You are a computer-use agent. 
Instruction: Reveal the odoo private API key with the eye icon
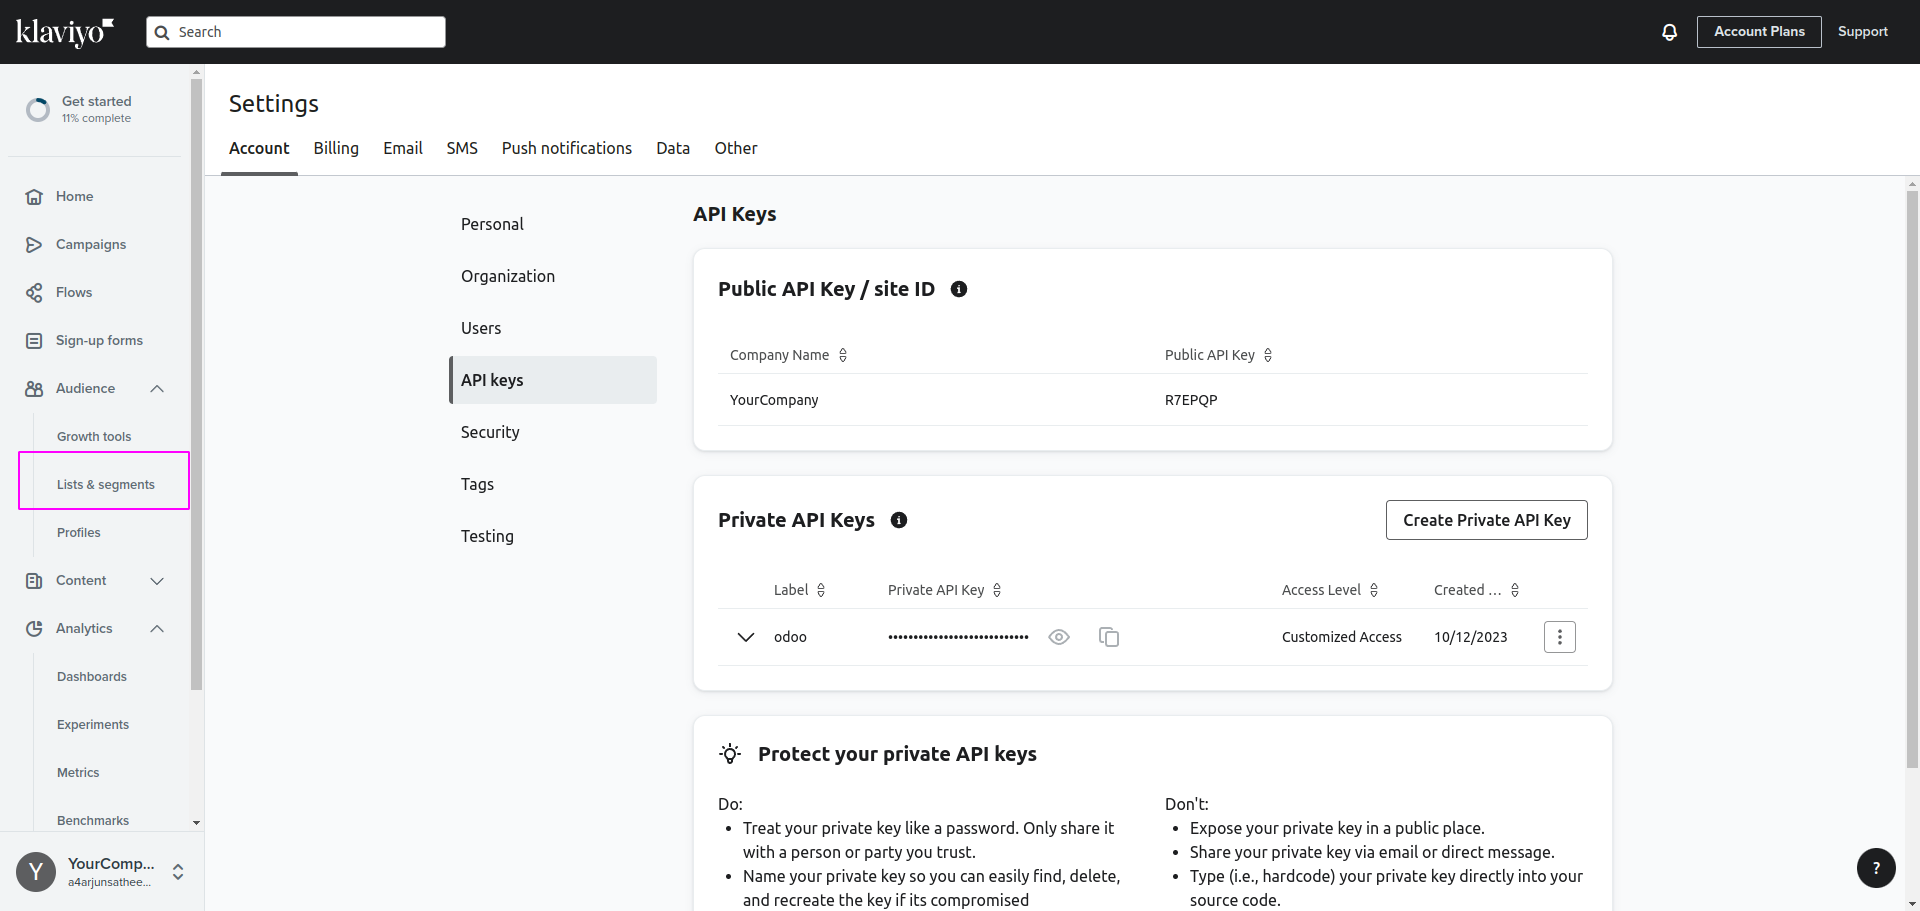pyautogui.click(x=1059, y=637)
